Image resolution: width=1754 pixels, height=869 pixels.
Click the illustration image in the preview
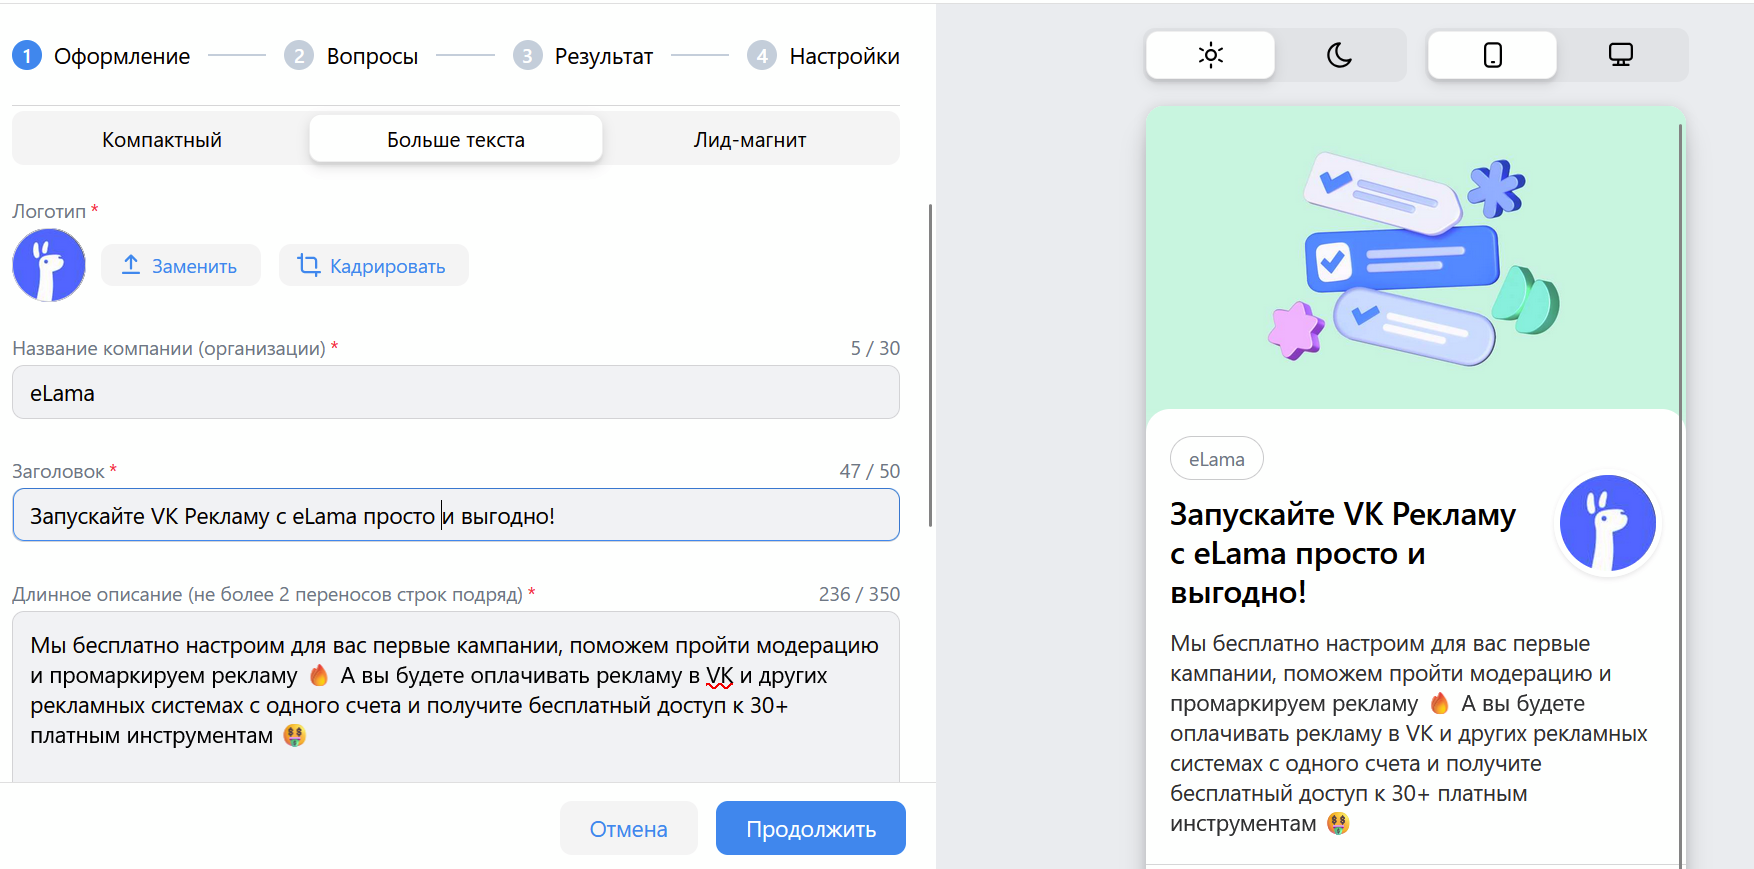click(x=1414, y=260)
